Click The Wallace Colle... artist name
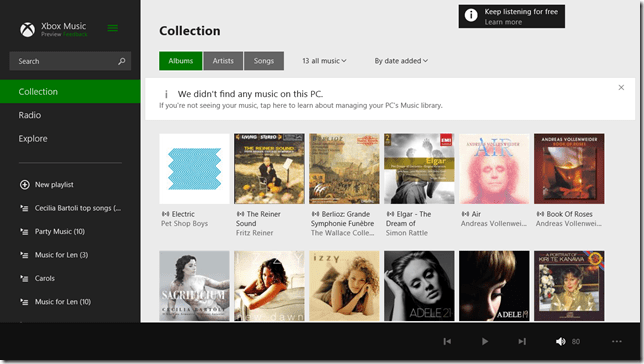This screenshot has width=644, height=364. click(343, 233)
